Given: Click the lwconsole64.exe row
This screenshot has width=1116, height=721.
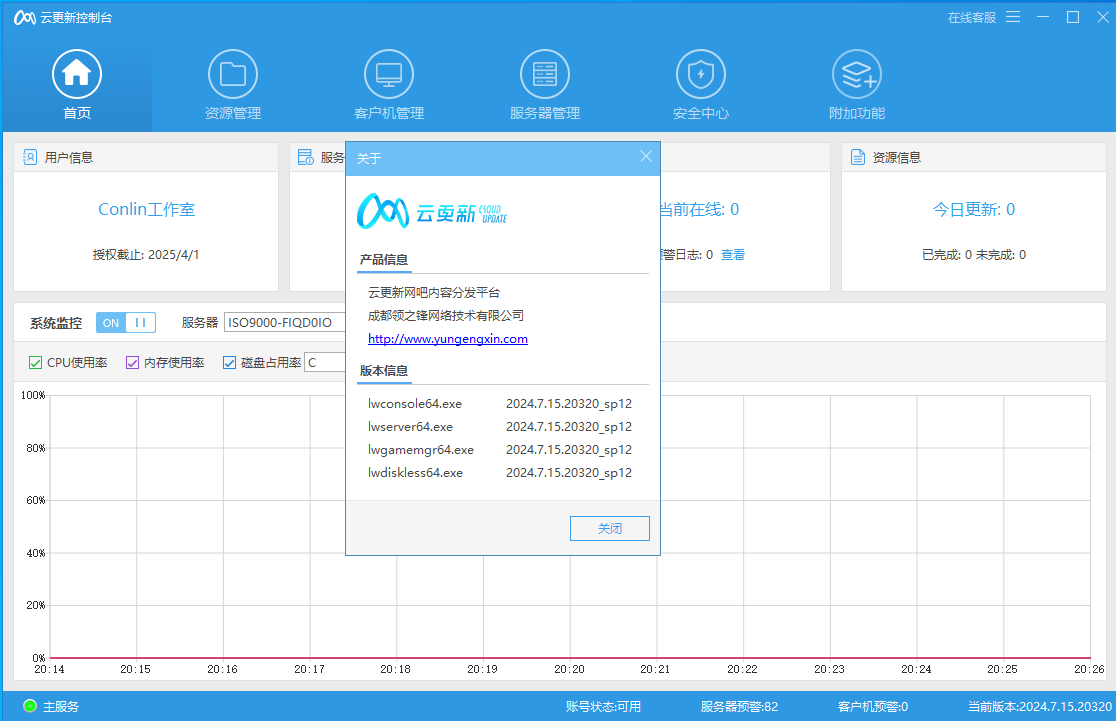Looking at the screenshot, I should [500, 404].
